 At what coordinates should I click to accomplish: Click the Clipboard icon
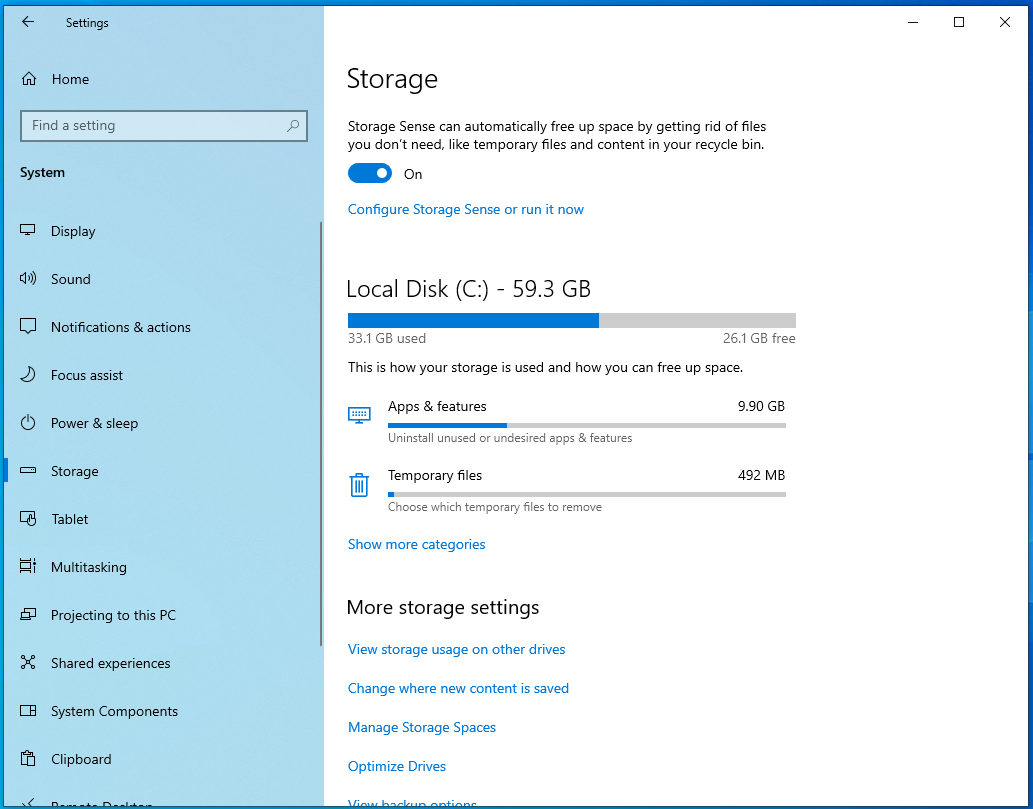[x=28, y=758]
